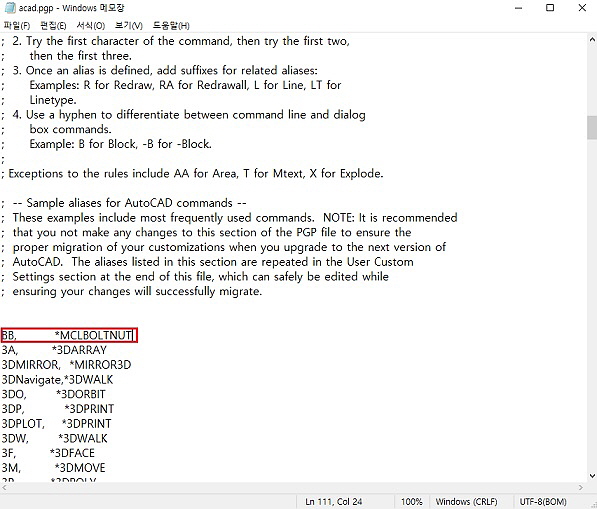Maximize the Notepad window

coord(550,8)
